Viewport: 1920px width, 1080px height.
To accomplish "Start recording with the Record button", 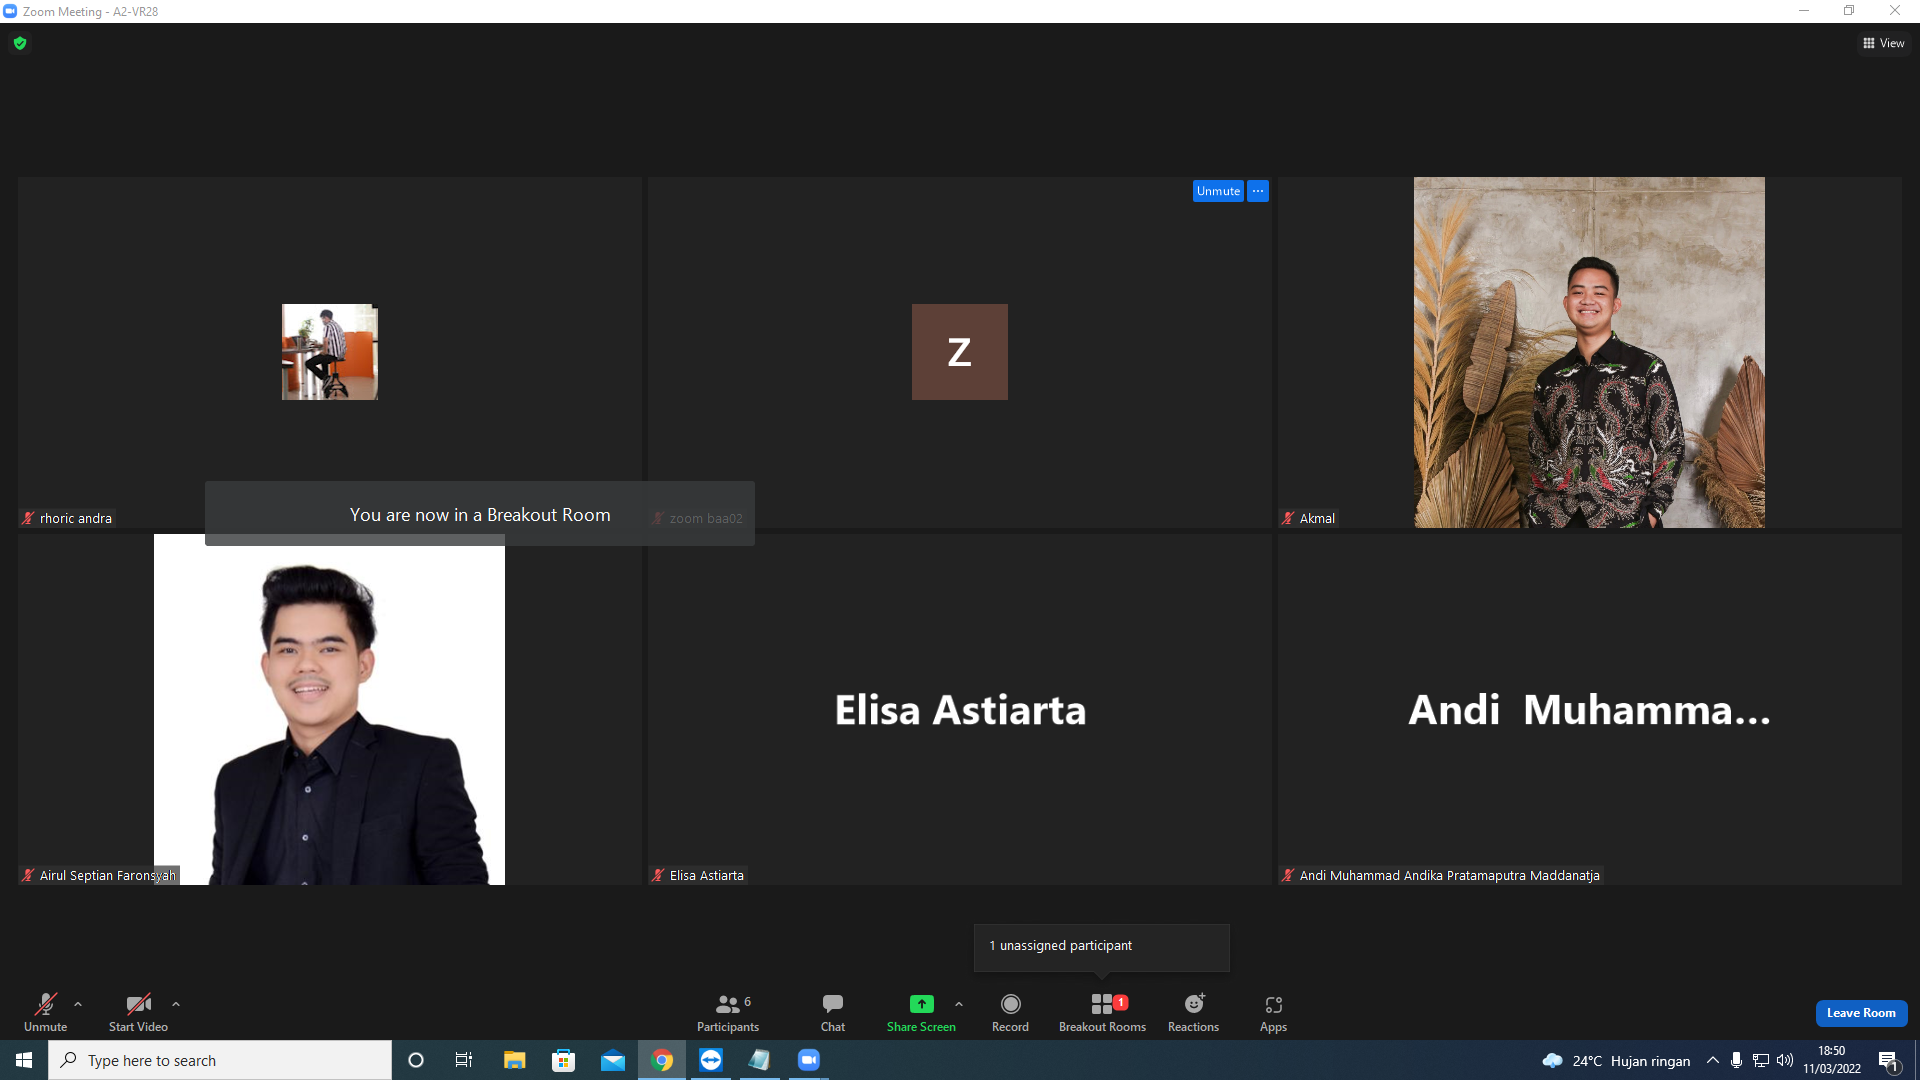I will 1010,1012.
